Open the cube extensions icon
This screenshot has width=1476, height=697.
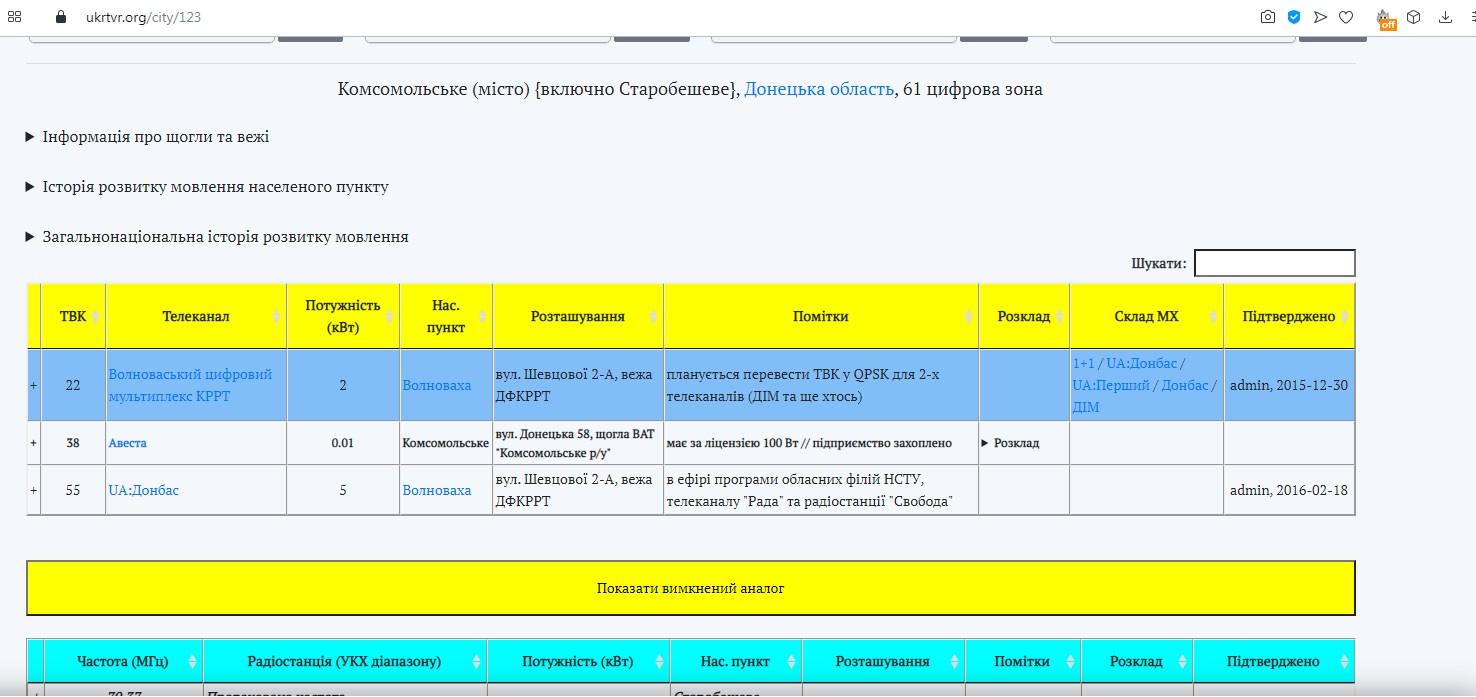point(1414,17)
